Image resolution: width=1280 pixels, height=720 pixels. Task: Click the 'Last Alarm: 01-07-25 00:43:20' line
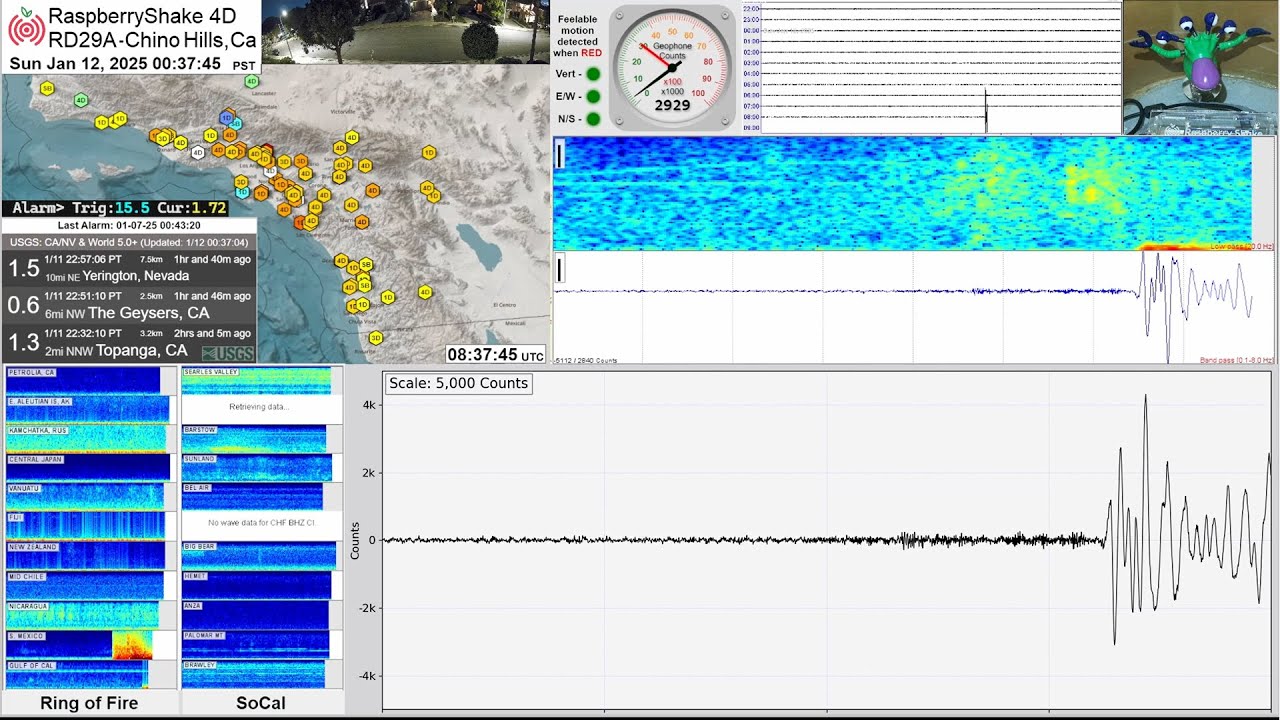128,226
